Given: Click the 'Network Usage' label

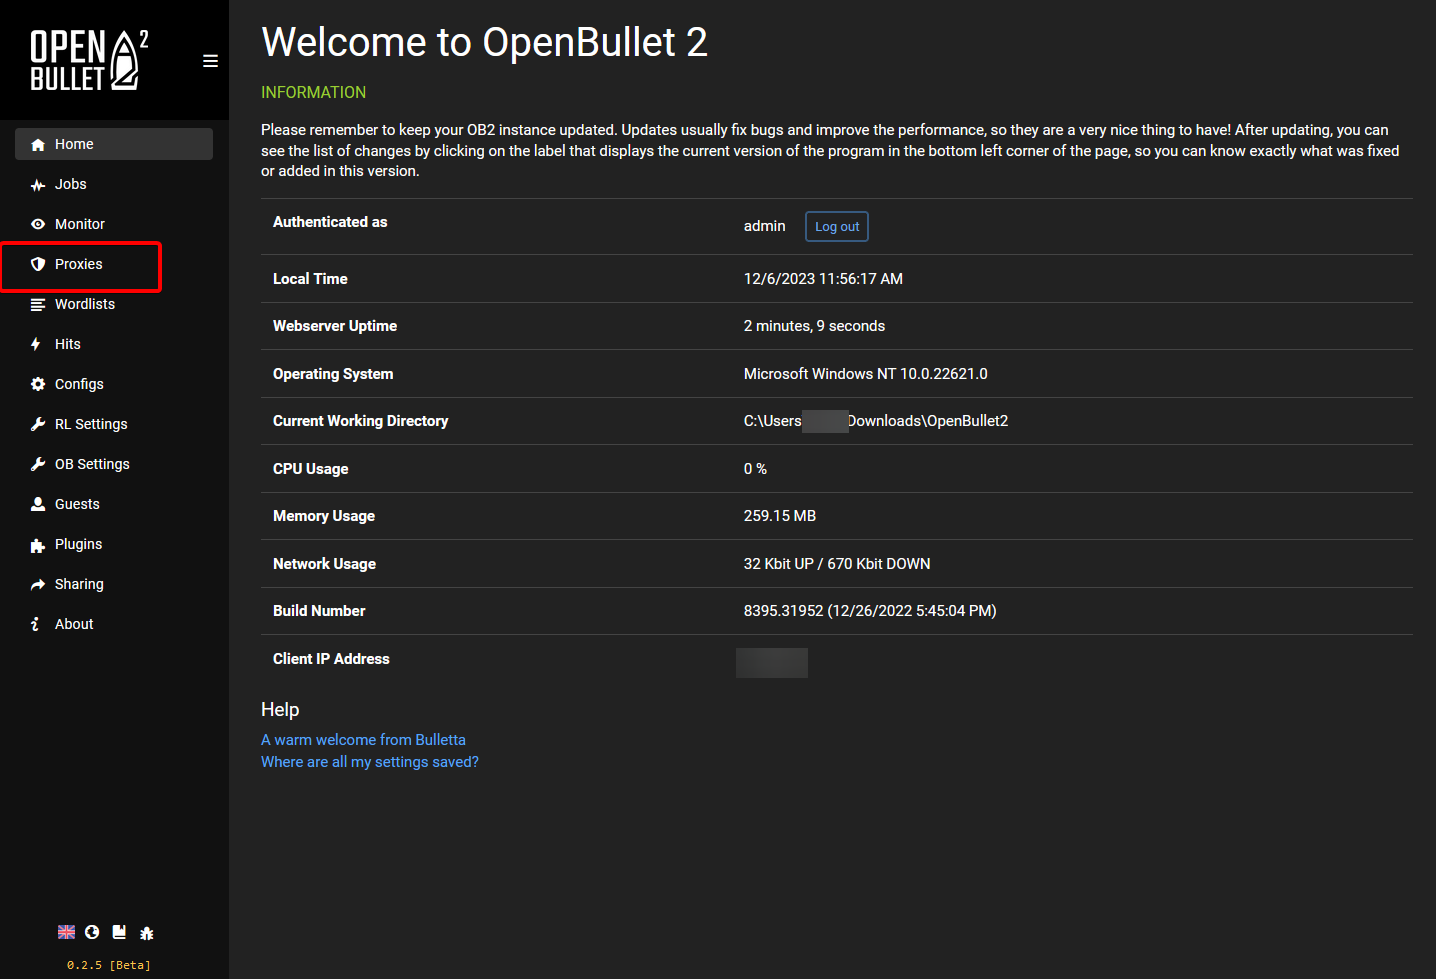Looking at the screenshot, I should pyautogui.click(x=324, y=564).
